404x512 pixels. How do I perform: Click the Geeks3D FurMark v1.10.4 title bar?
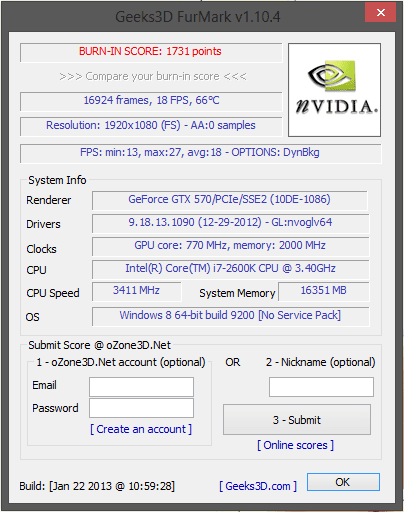pos(198,17)
